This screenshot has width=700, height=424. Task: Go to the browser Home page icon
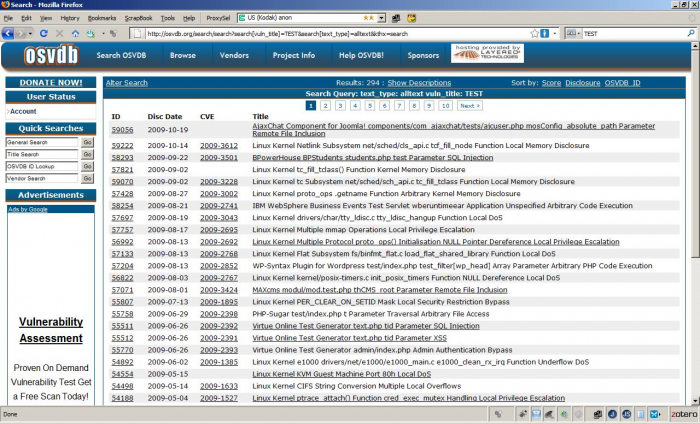[75, 33]
